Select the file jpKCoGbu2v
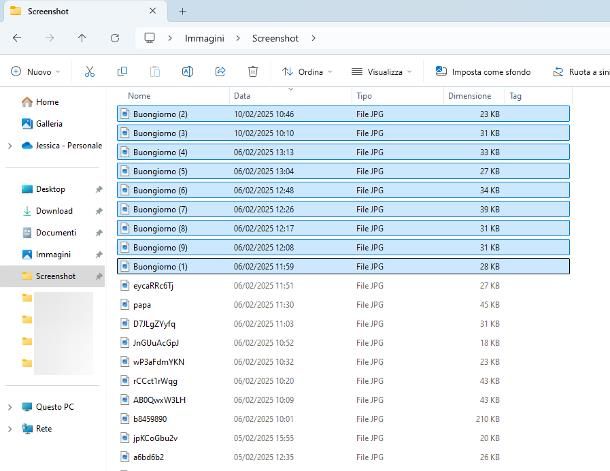This screenshot has width=610, height=471. (x=343, y=438)
